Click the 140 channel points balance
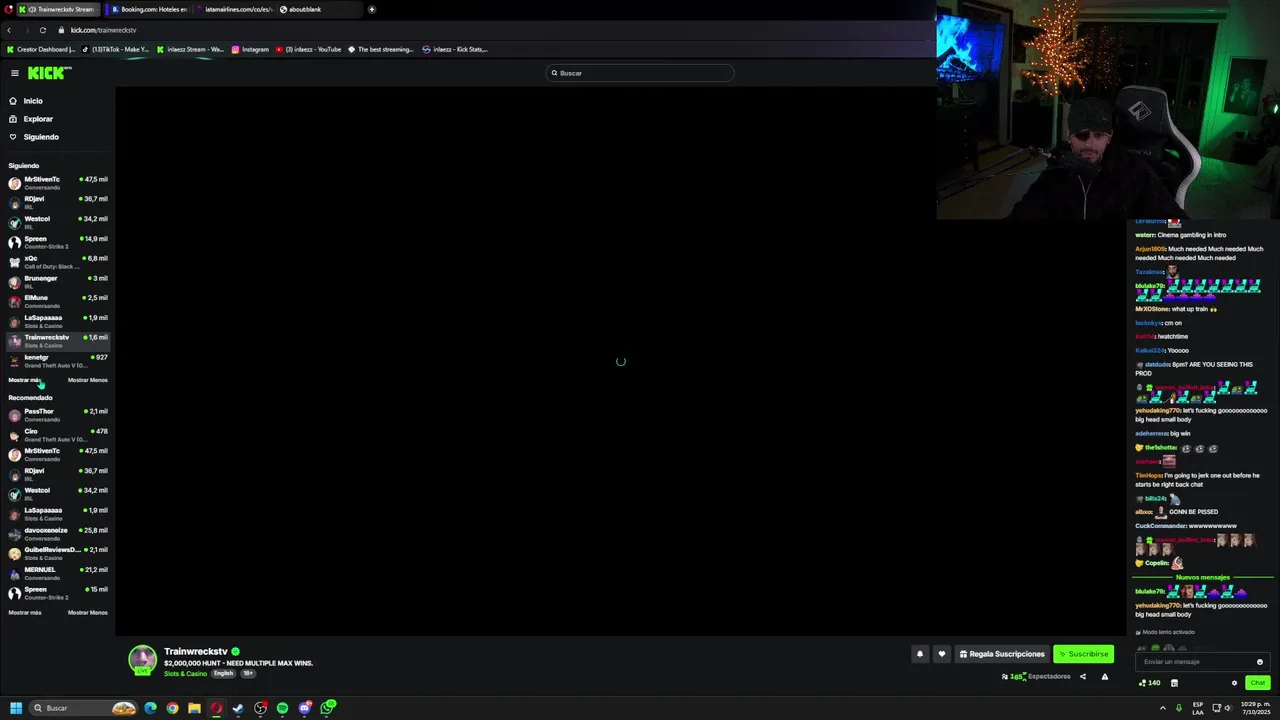1280x720 pixels. [x=1150, y=683]
